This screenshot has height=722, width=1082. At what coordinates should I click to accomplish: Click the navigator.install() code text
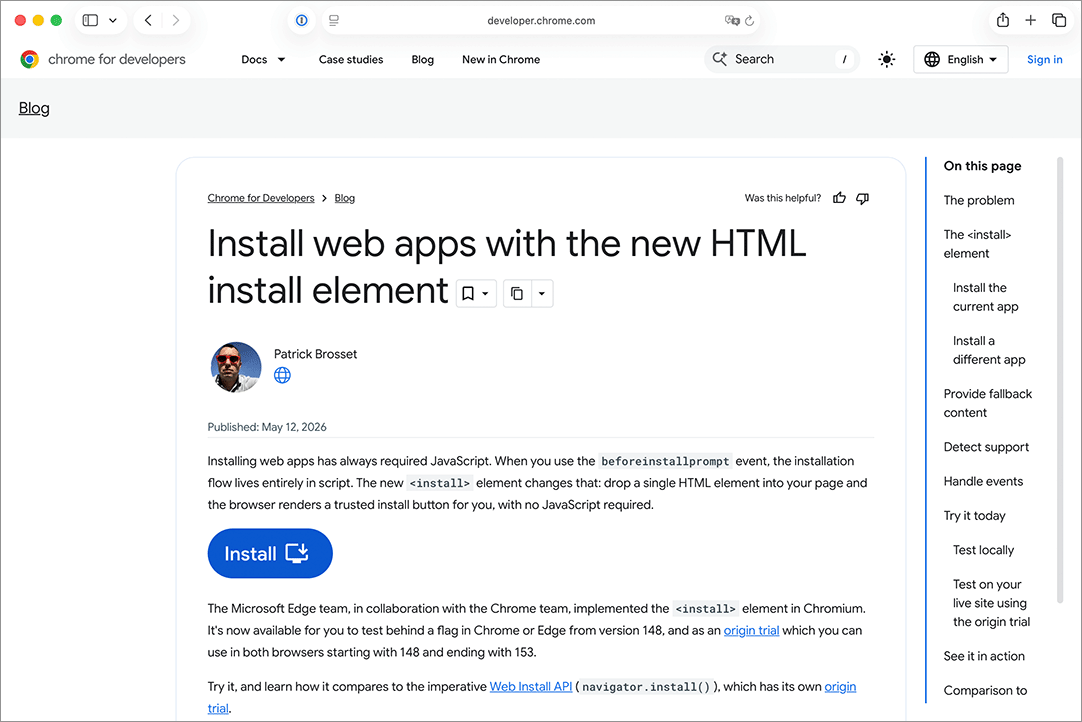646,687
